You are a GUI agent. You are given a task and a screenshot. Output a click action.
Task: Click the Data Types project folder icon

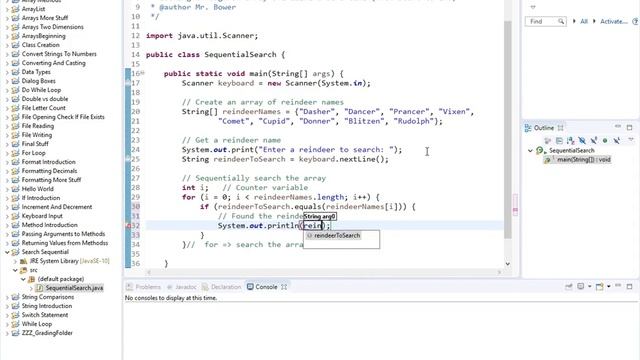coord(16,72)
